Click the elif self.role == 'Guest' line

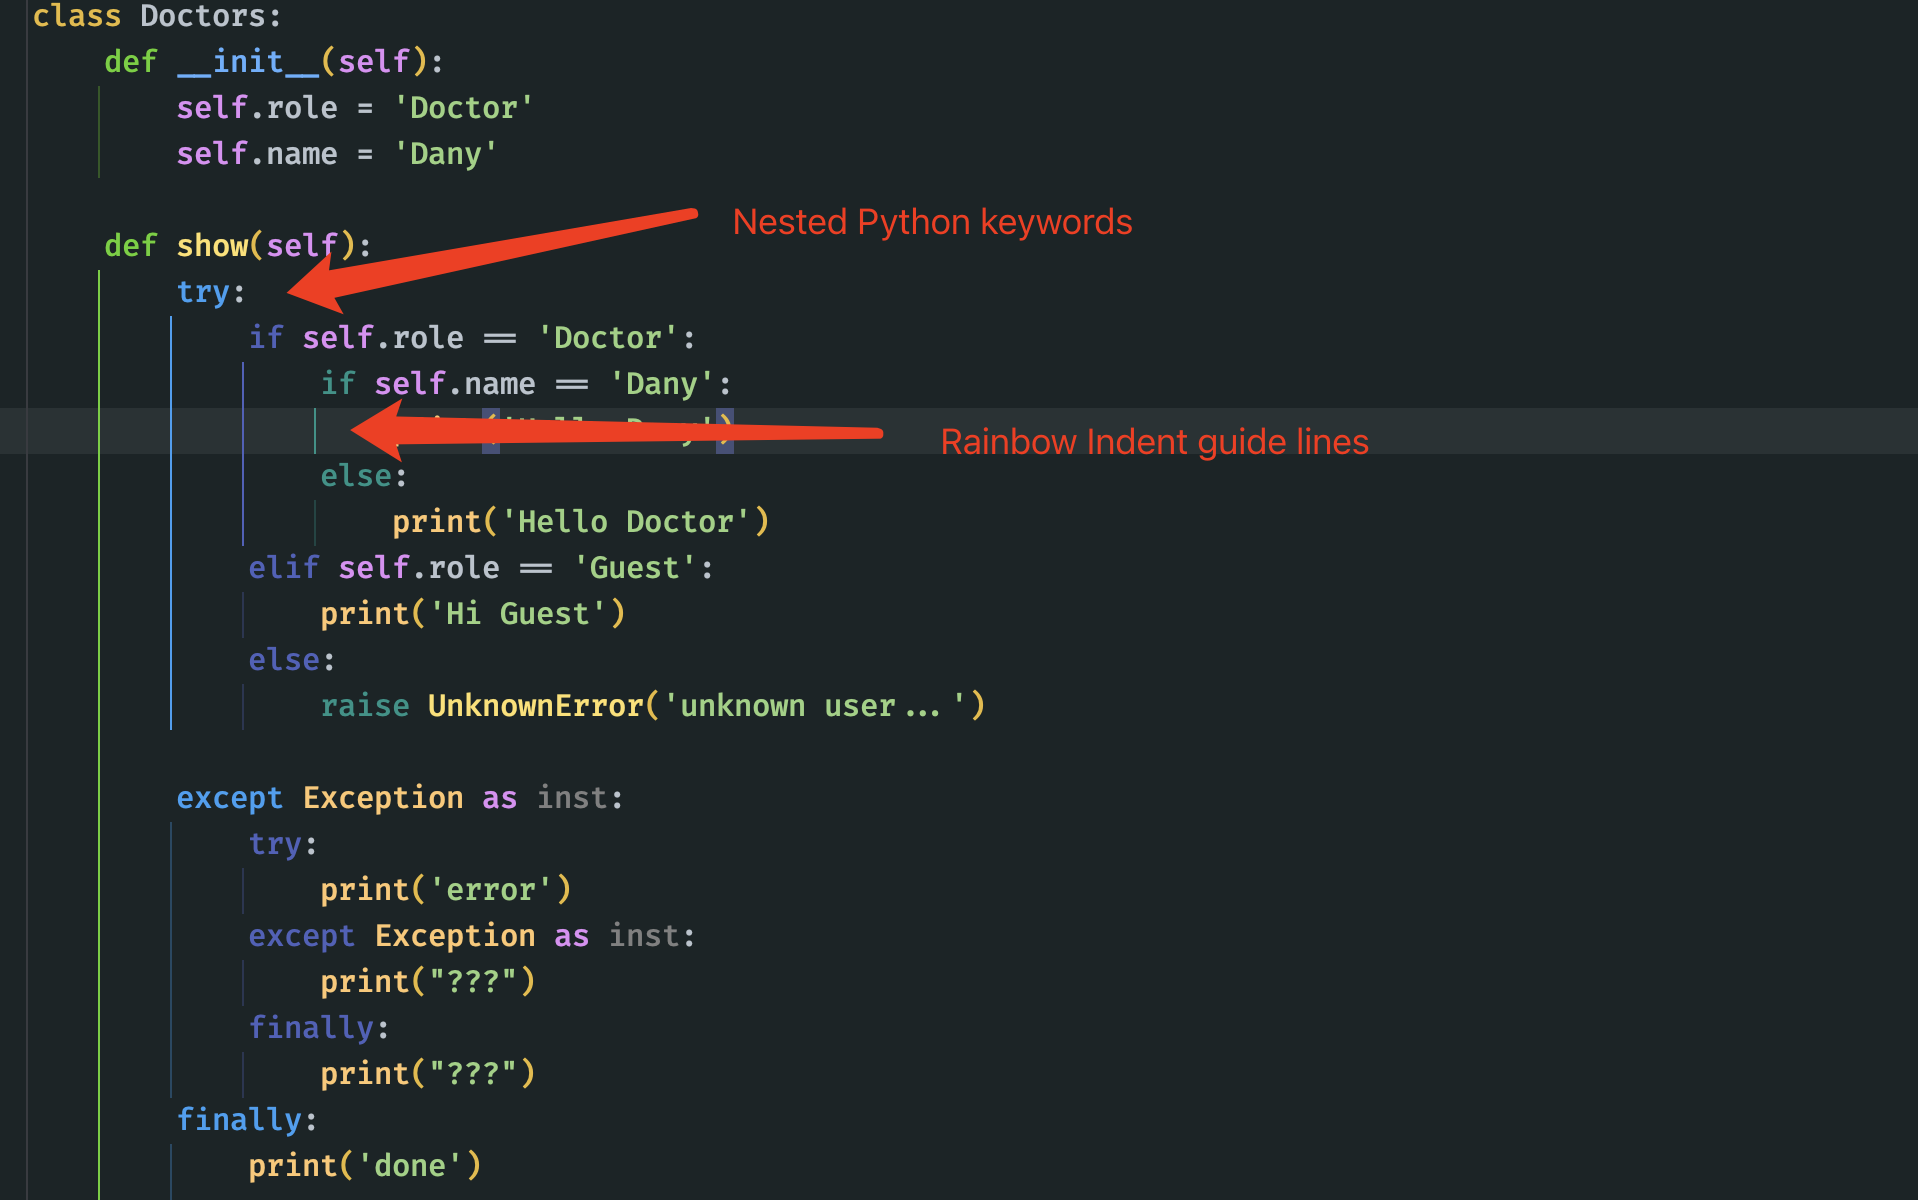(480, 567)
